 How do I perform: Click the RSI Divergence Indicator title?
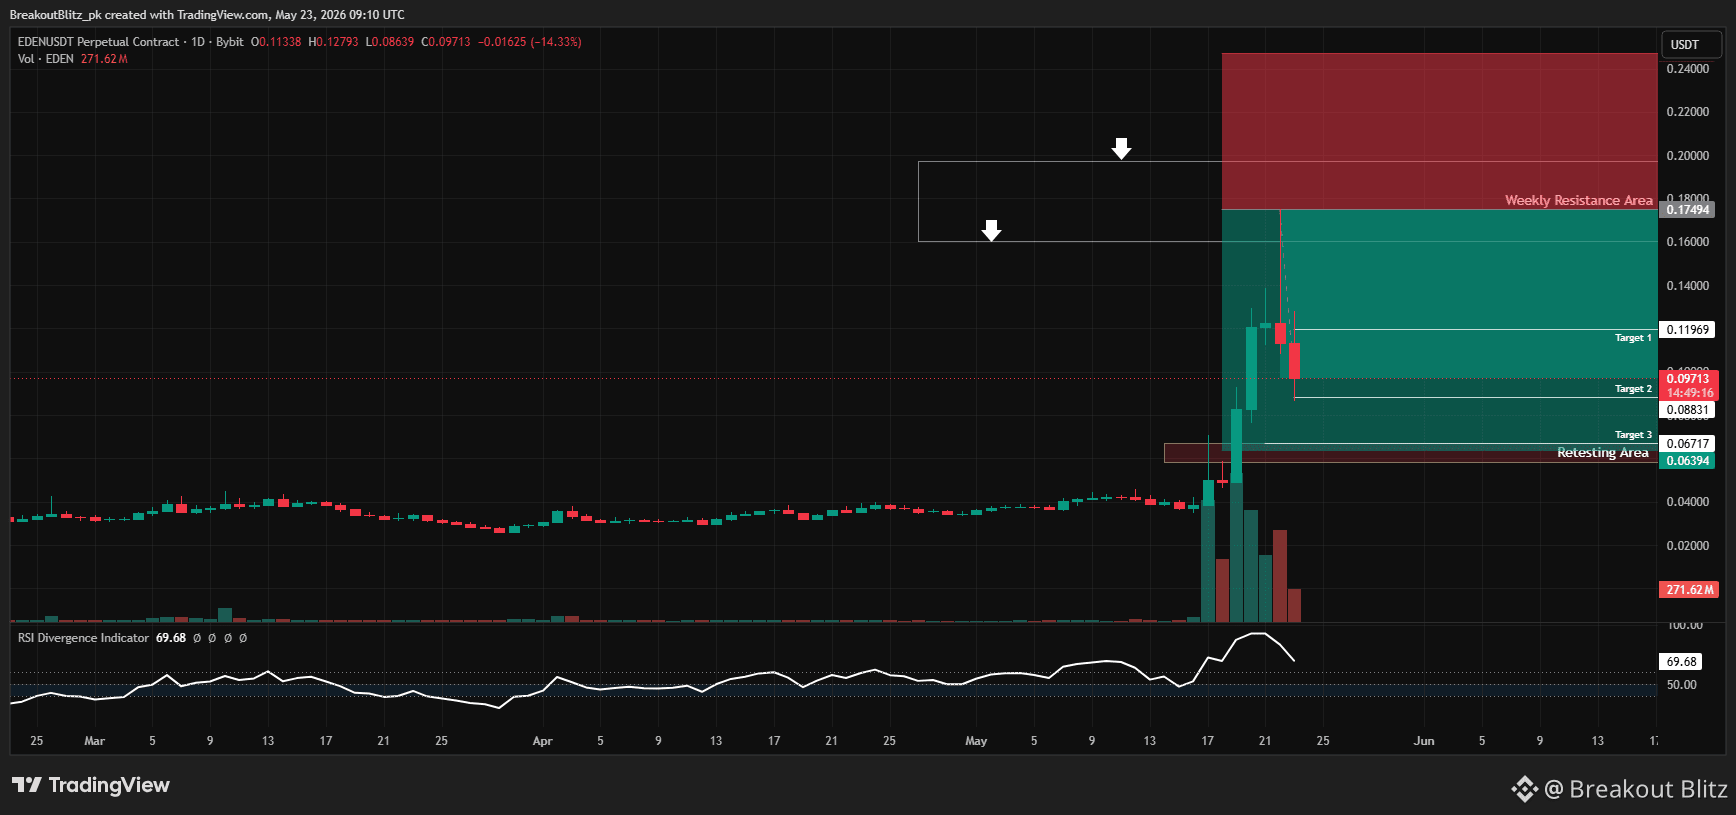coord(83,638)
